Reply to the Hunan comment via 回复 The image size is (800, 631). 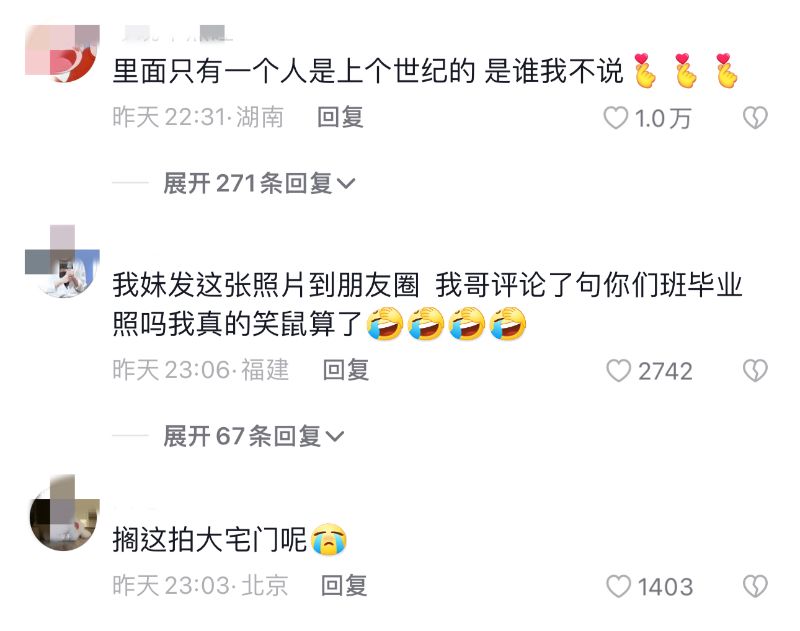point(340,117)
